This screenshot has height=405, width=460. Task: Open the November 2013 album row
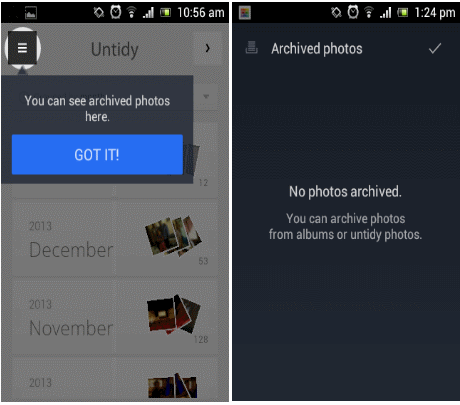(115, 317)
